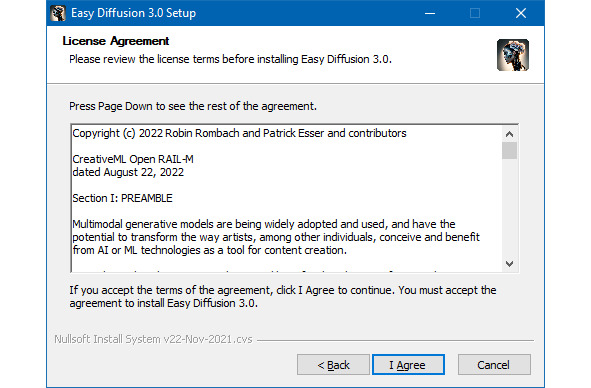This screenshot has height=388, width=591.
Task: Click the empty scrollbar track below thumb
Action: [510, 208]
